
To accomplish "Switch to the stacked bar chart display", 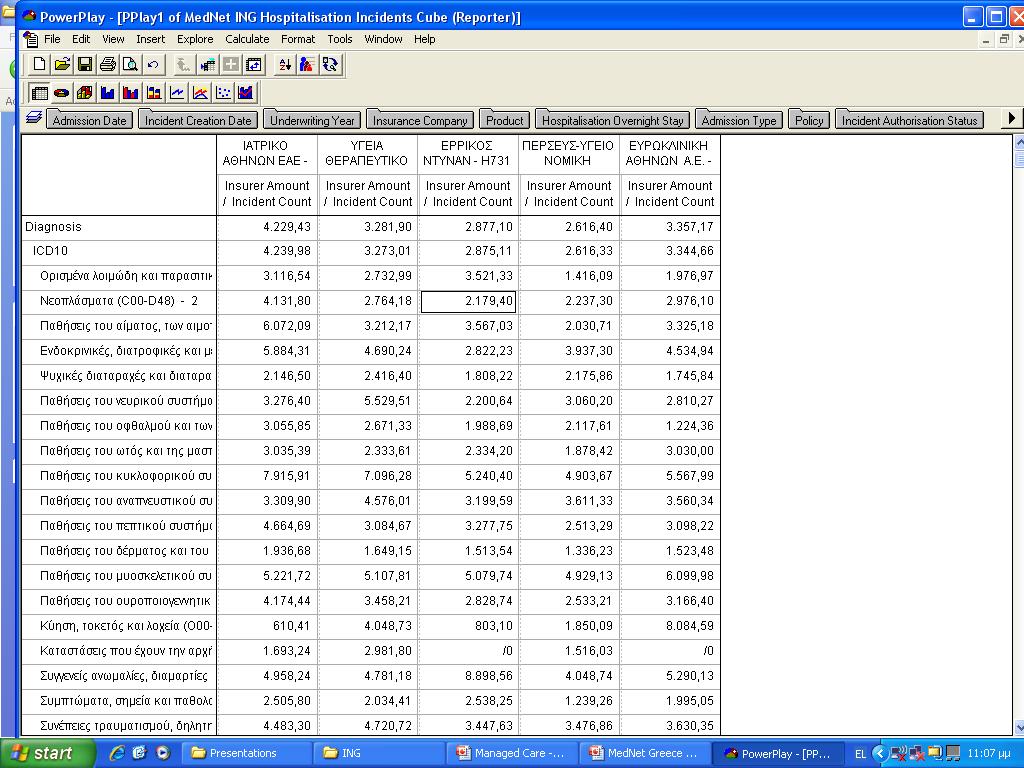I will (153, 93).
